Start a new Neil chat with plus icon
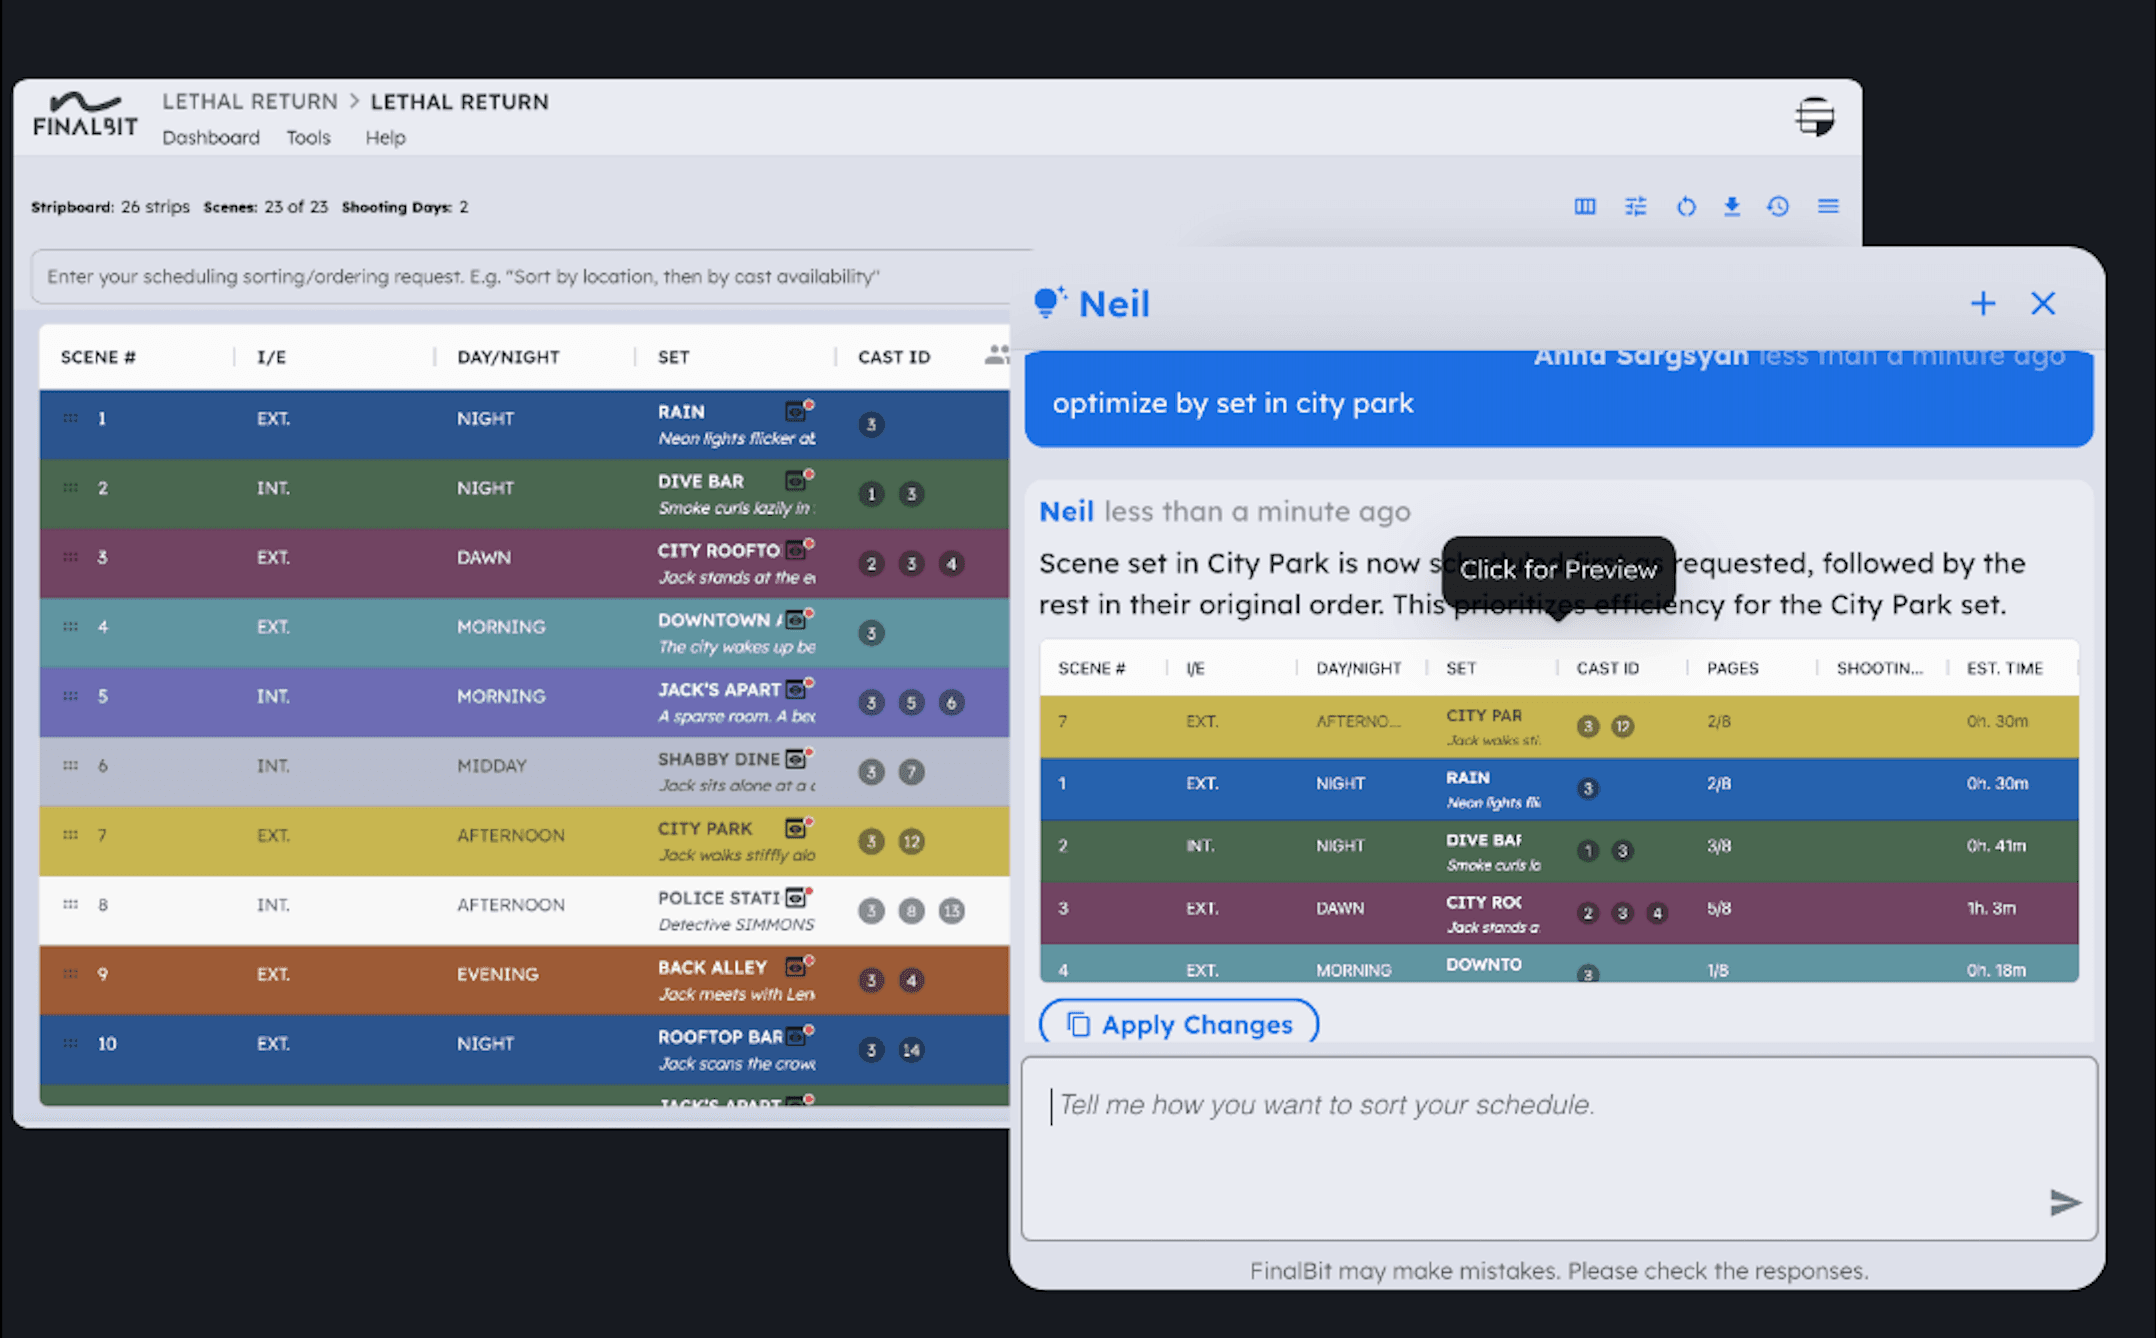Image resolution: width=2156 pixels, height=1338 pixels. click(1982, 303)
